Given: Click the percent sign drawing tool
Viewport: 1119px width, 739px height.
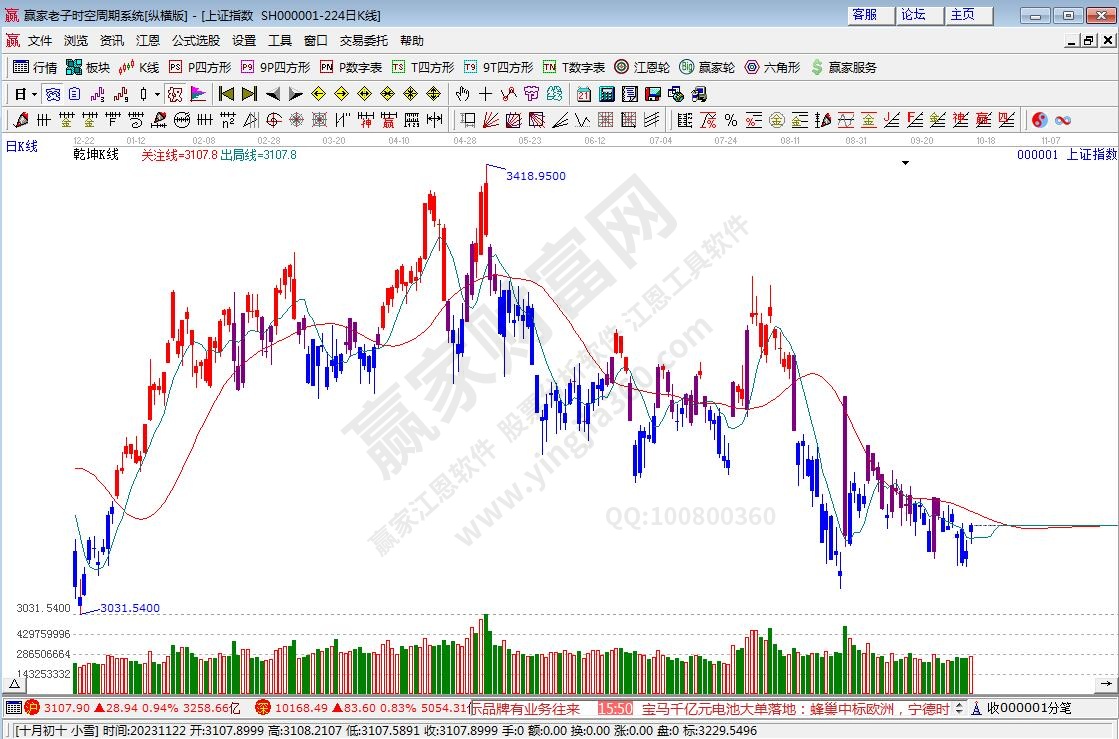Looking at the screenshot, I should tap(730, 120).
